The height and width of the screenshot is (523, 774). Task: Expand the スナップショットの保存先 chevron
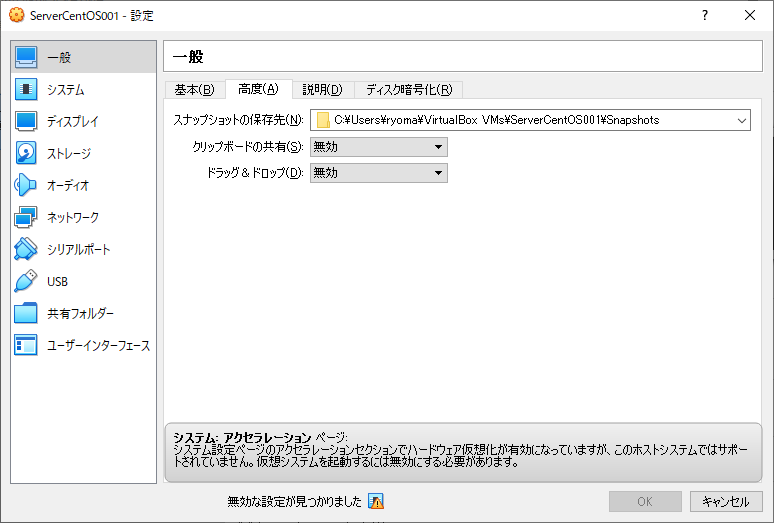pos(741,120)
